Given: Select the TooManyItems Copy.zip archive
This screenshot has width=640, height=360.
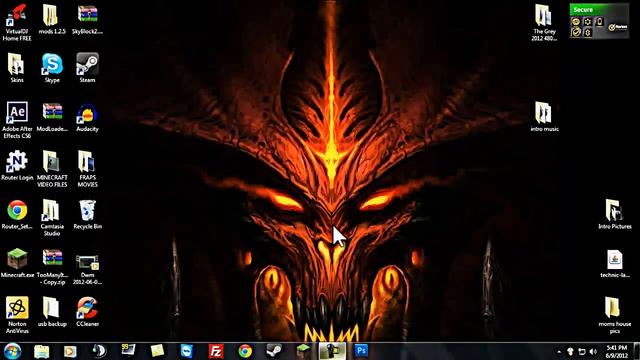Looking at the screenshot, I should [x=52, y=266].
